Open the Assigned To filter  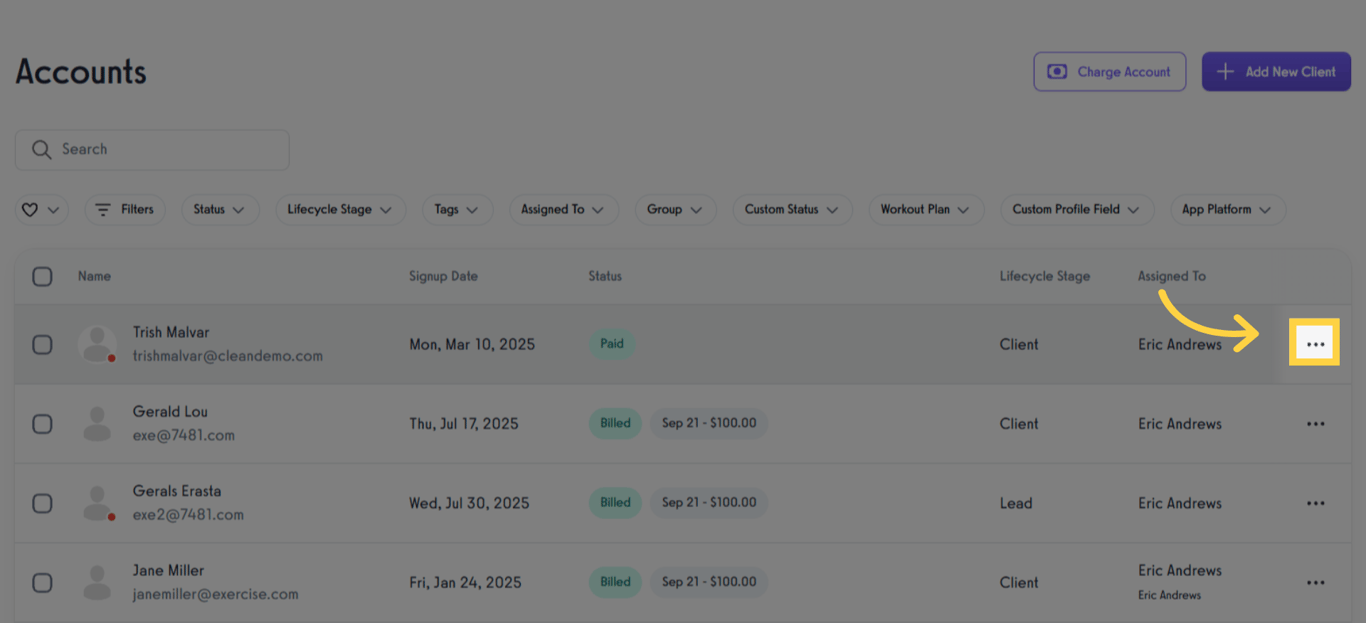[x=563, y=209]
